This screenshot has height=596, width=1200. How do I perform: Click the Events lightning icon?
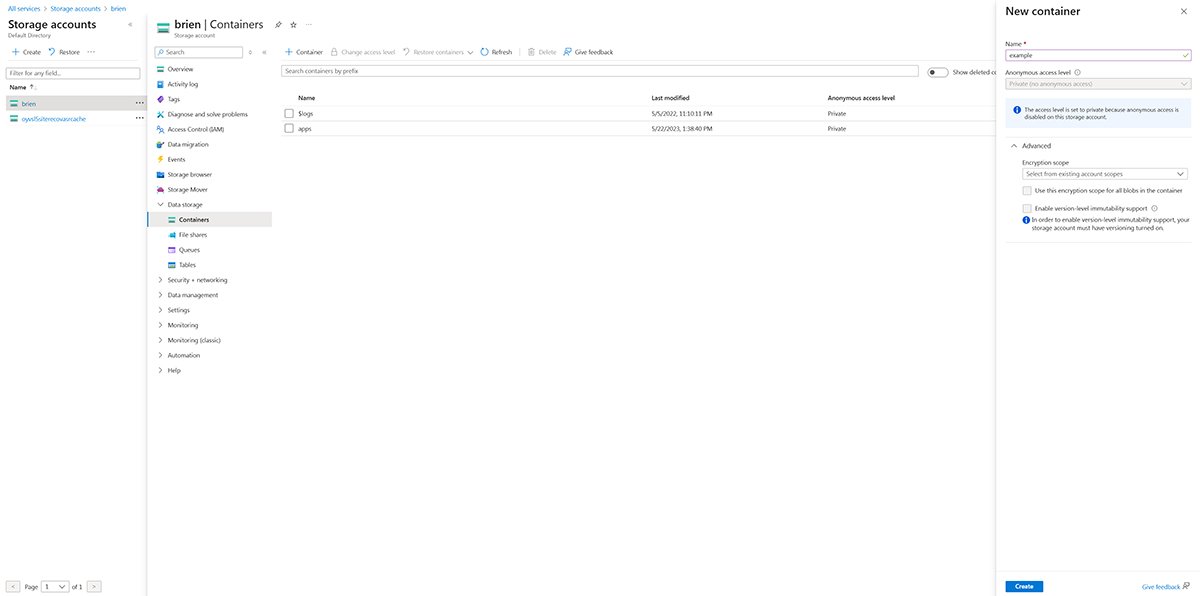[160, 159]
